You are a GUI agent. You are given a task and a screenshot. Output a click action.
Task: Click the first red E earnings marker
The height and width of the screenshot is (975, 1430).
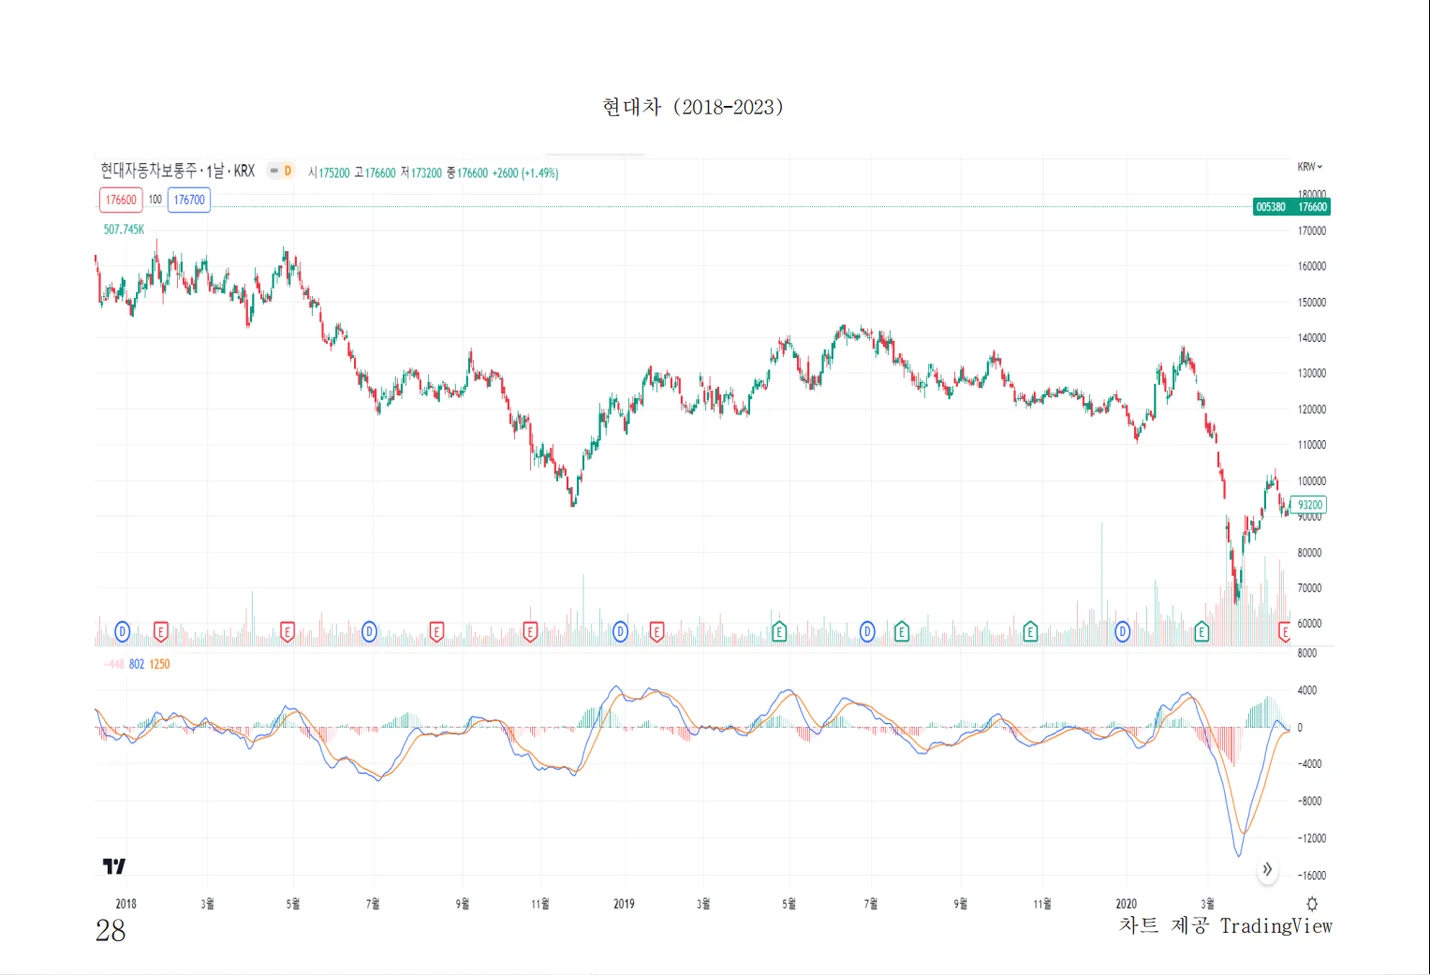tap(160, 632)
